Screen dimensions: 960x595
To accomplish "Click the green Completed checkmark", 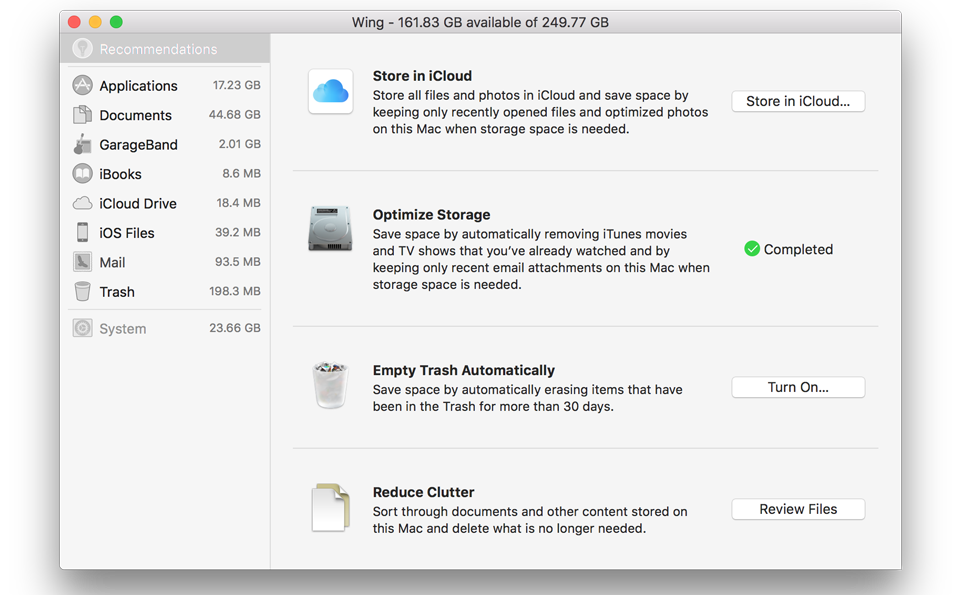I will click(752, 249).
